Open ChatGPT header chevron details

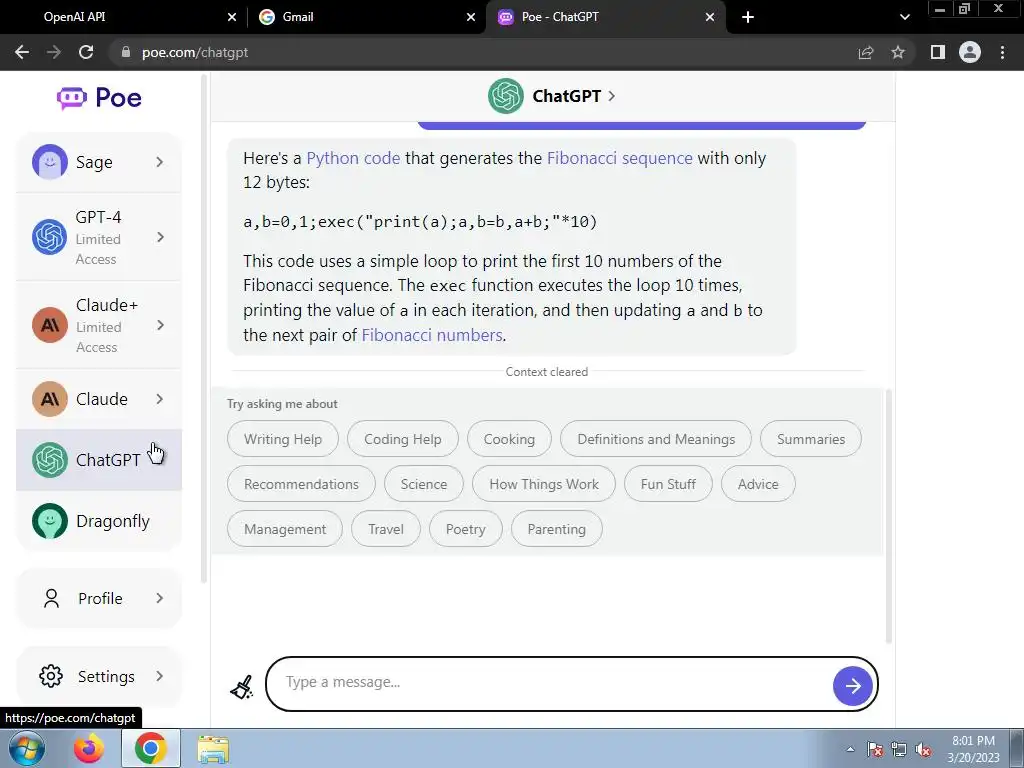[x=611, y=96]
